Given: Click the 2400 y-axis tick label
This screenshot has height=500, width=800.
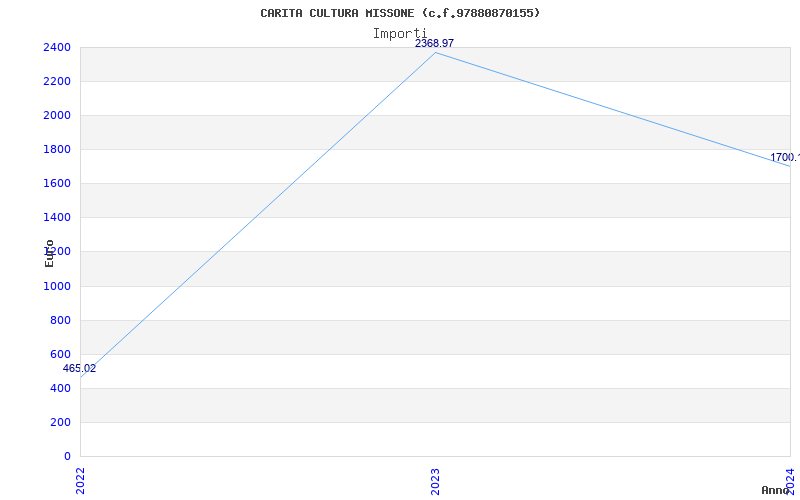Looking at the screenshot, I should point(57,47).
